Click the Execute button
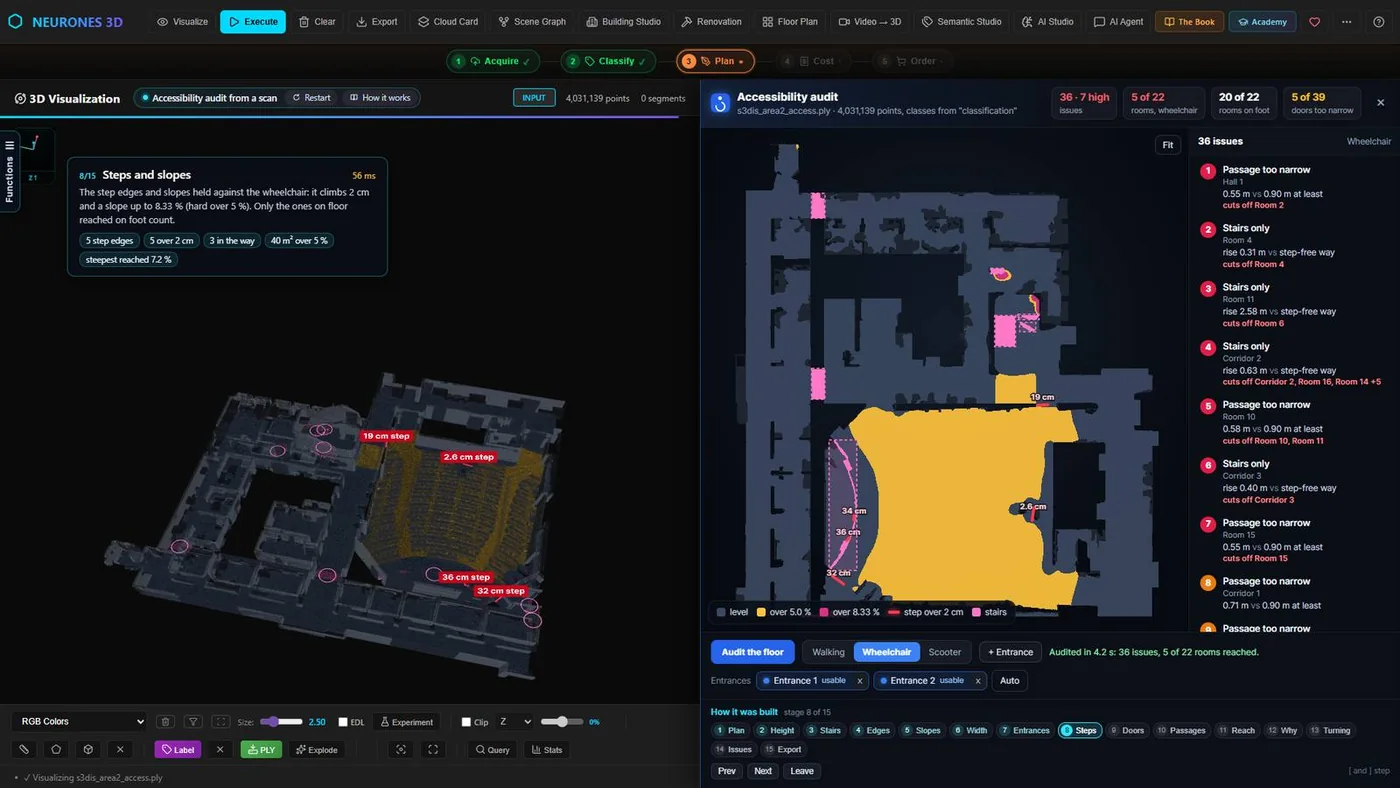The image size is (1400, 788). (253, 21)
